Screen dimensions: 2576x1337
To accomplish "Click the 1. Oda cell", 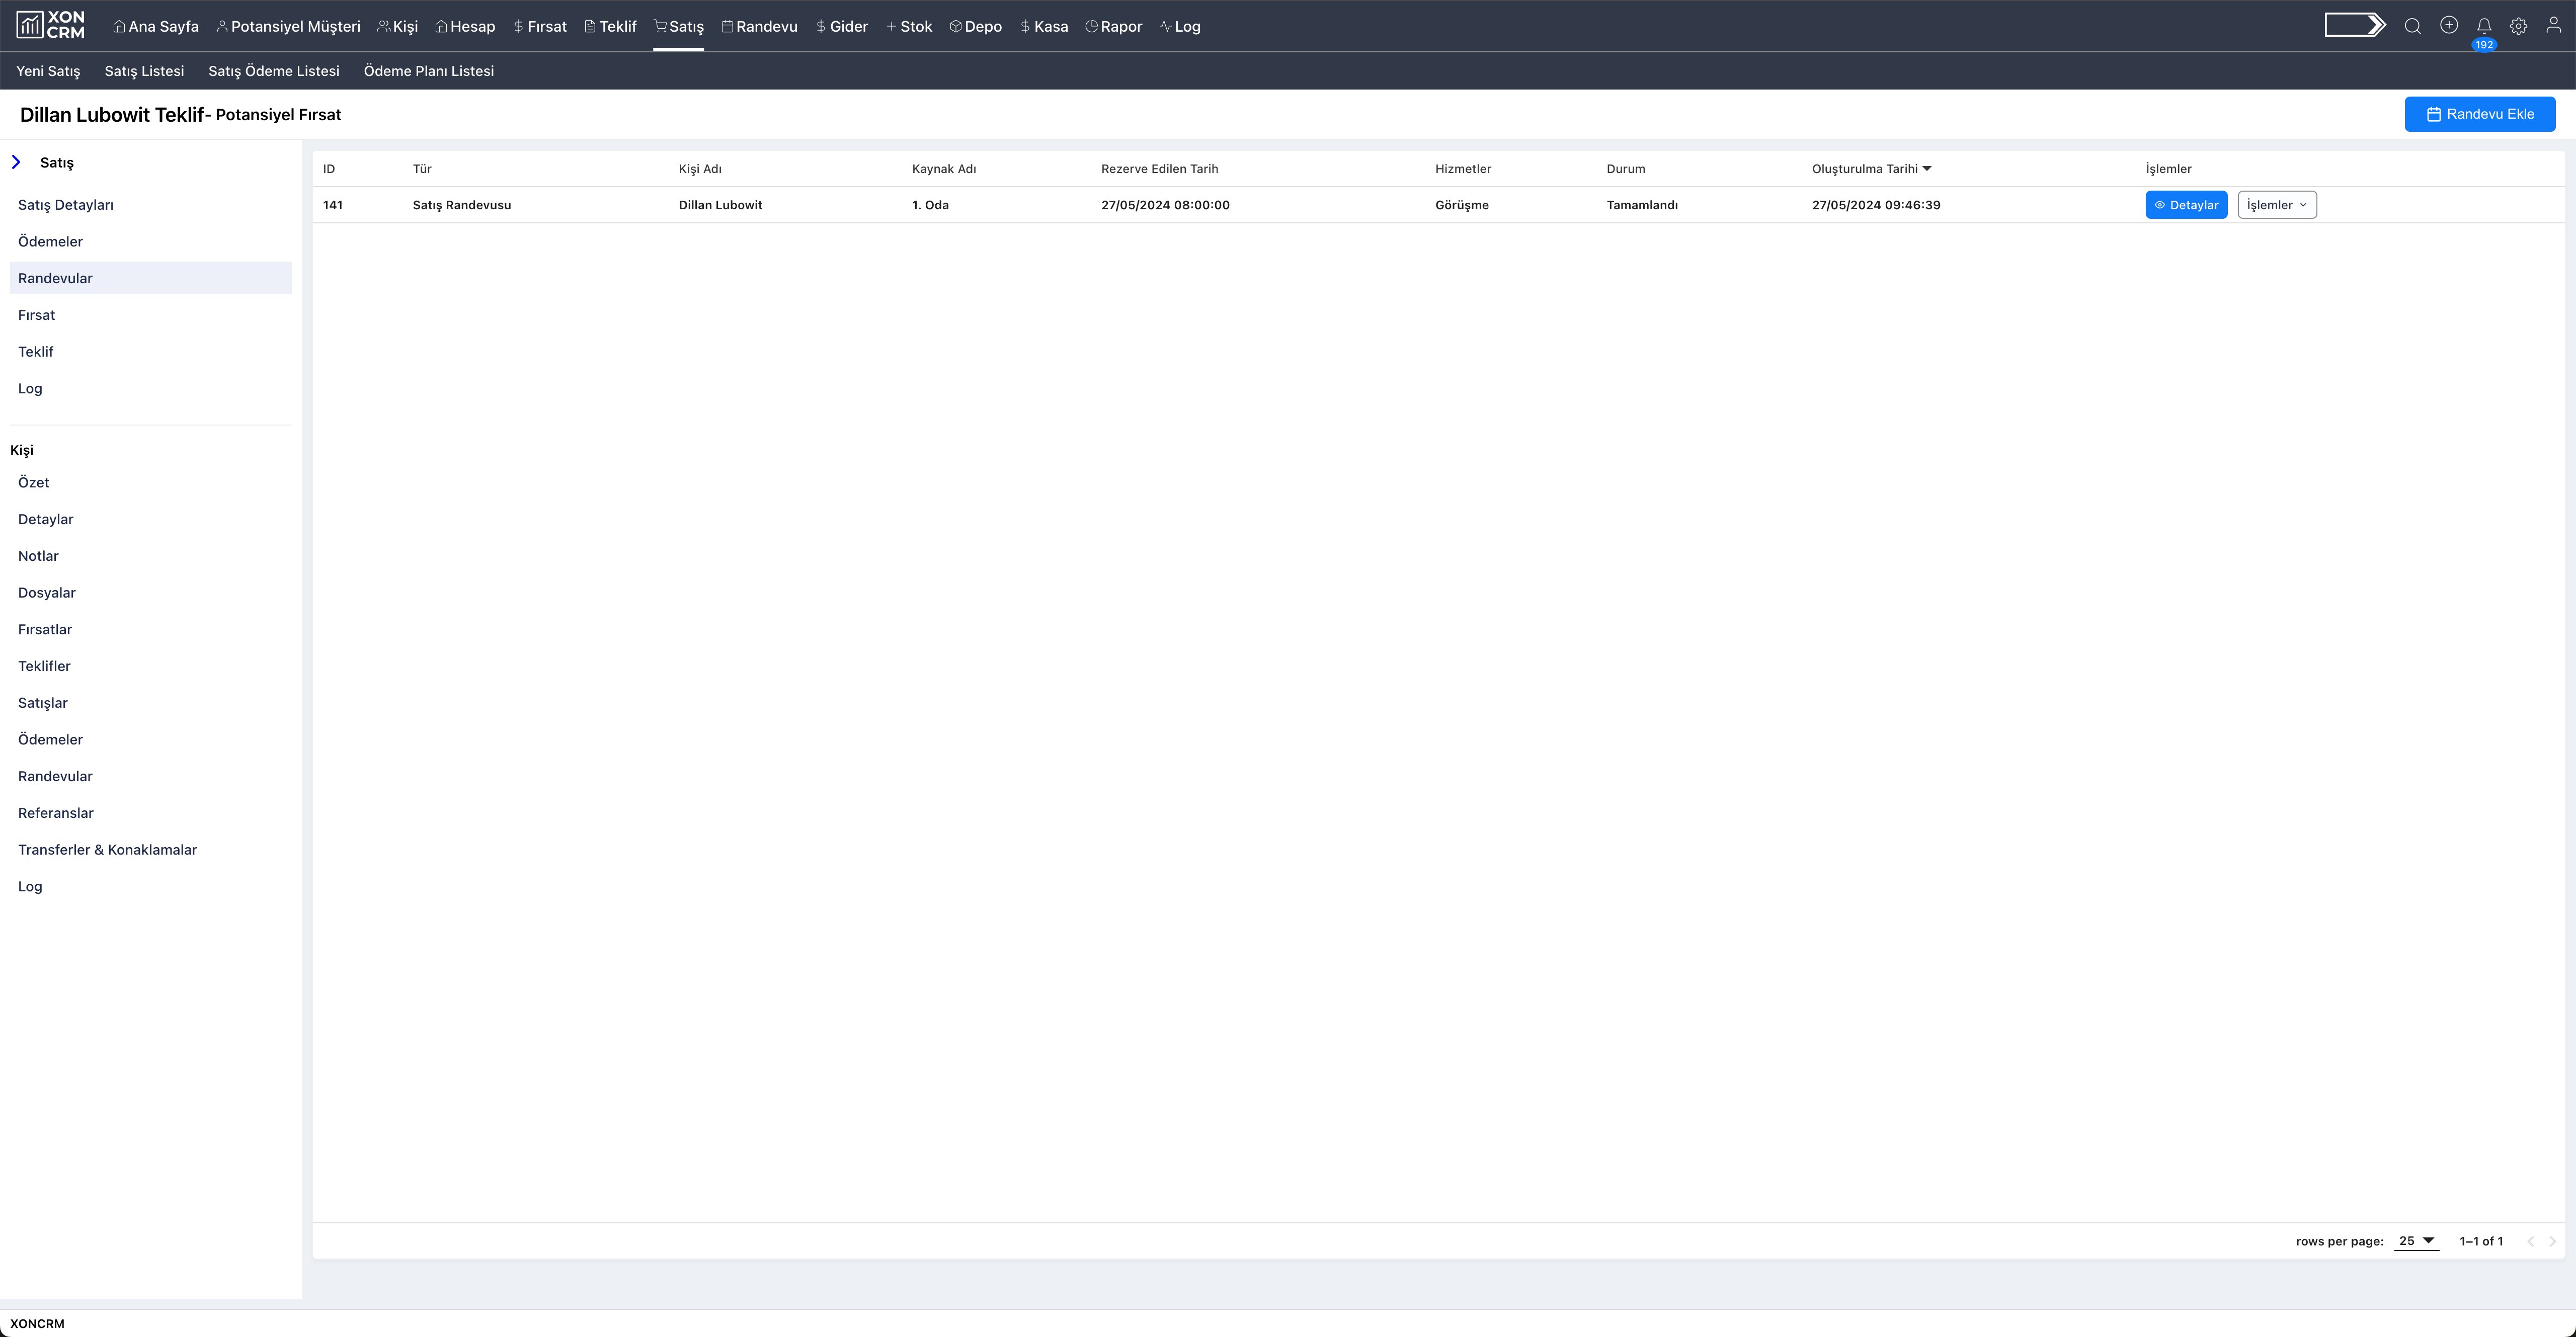I will tap(930, 205).
